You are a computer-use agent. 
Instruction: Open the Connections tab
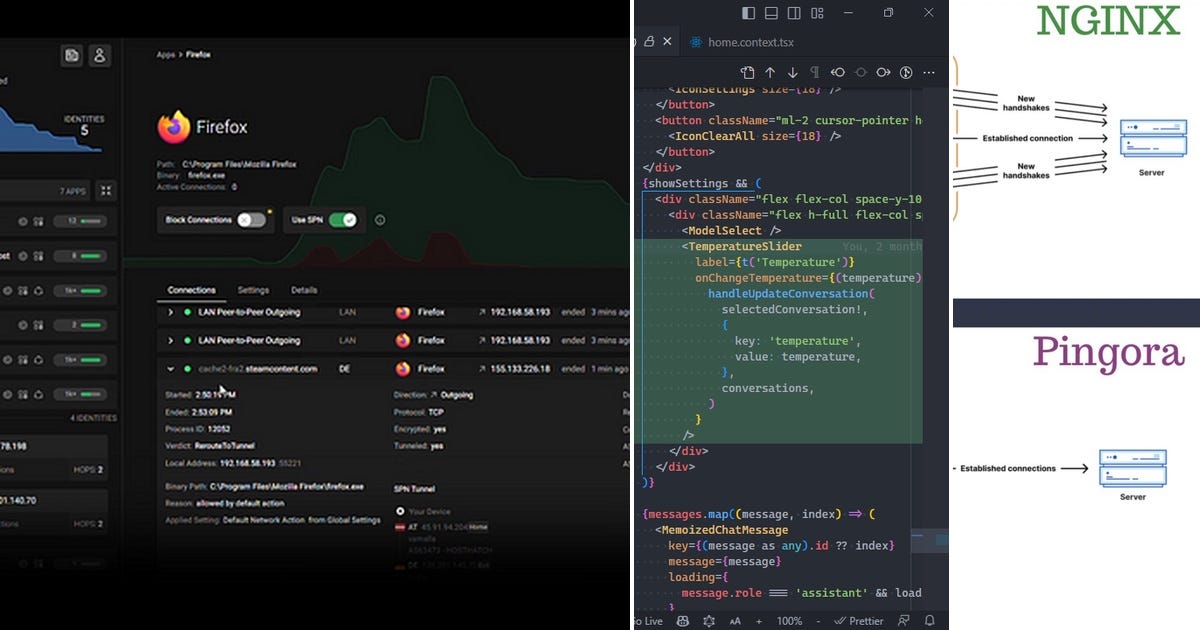(191, 290)
